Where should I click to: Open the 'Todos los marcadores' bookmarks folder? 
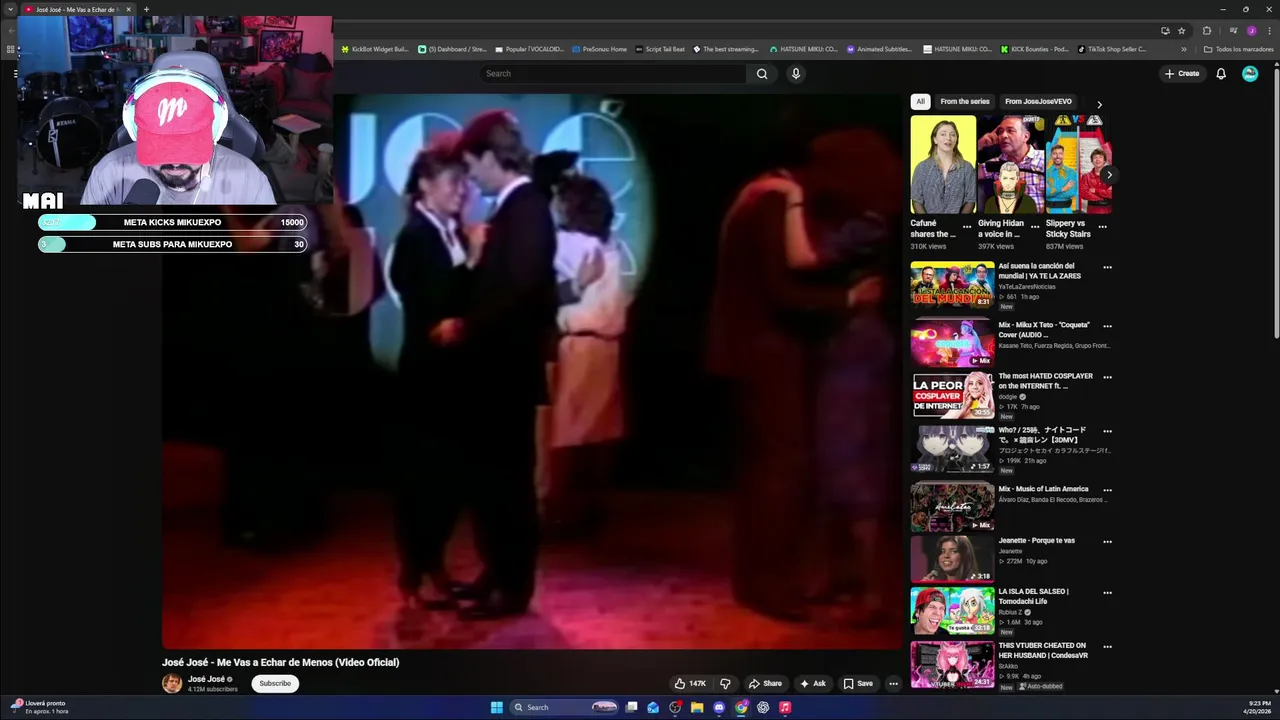pyautogui.click(x=1238, y=49)
